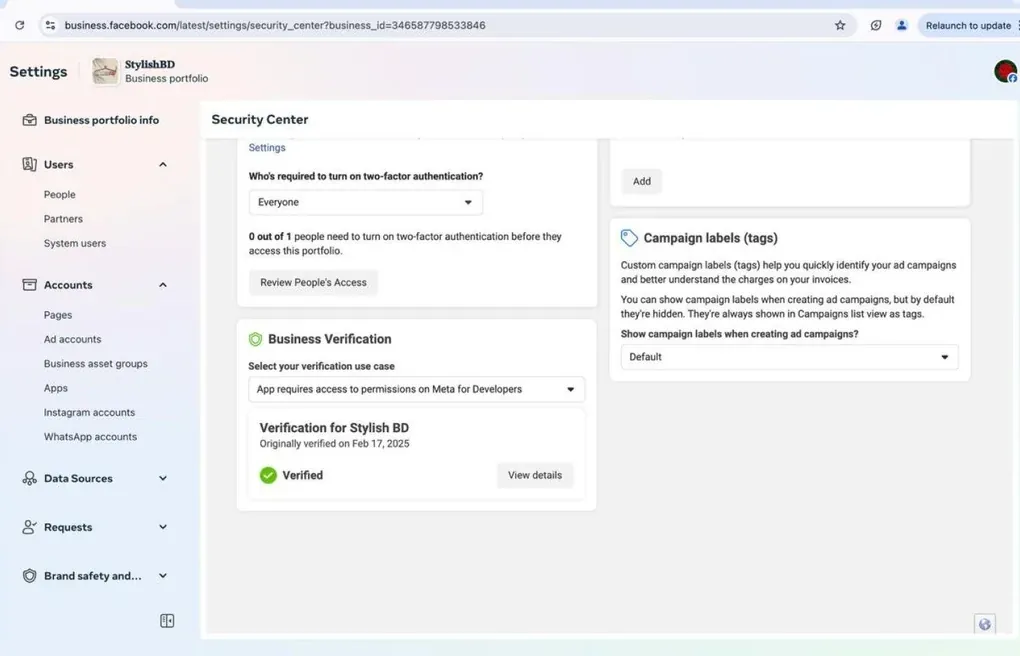The image size is (1020, 656).
Task: Collapse the Users section chevron
Action: pos(163,164)
